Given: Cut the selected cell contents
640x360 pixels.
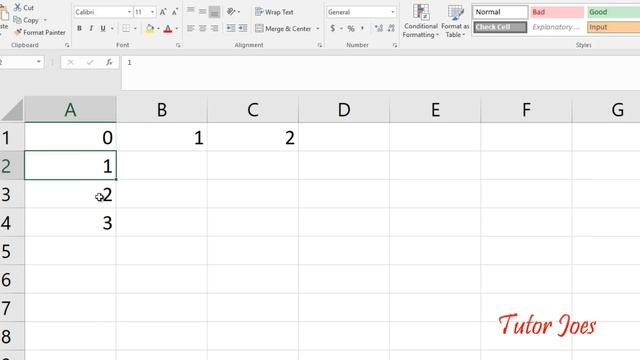Looking at the screenshot, I should (24, 7).
